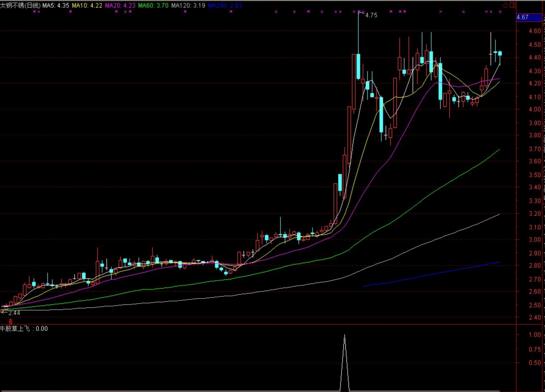Click the MA5 indicator label
This screenshot has height=392, width=545.
coord(56,6)
